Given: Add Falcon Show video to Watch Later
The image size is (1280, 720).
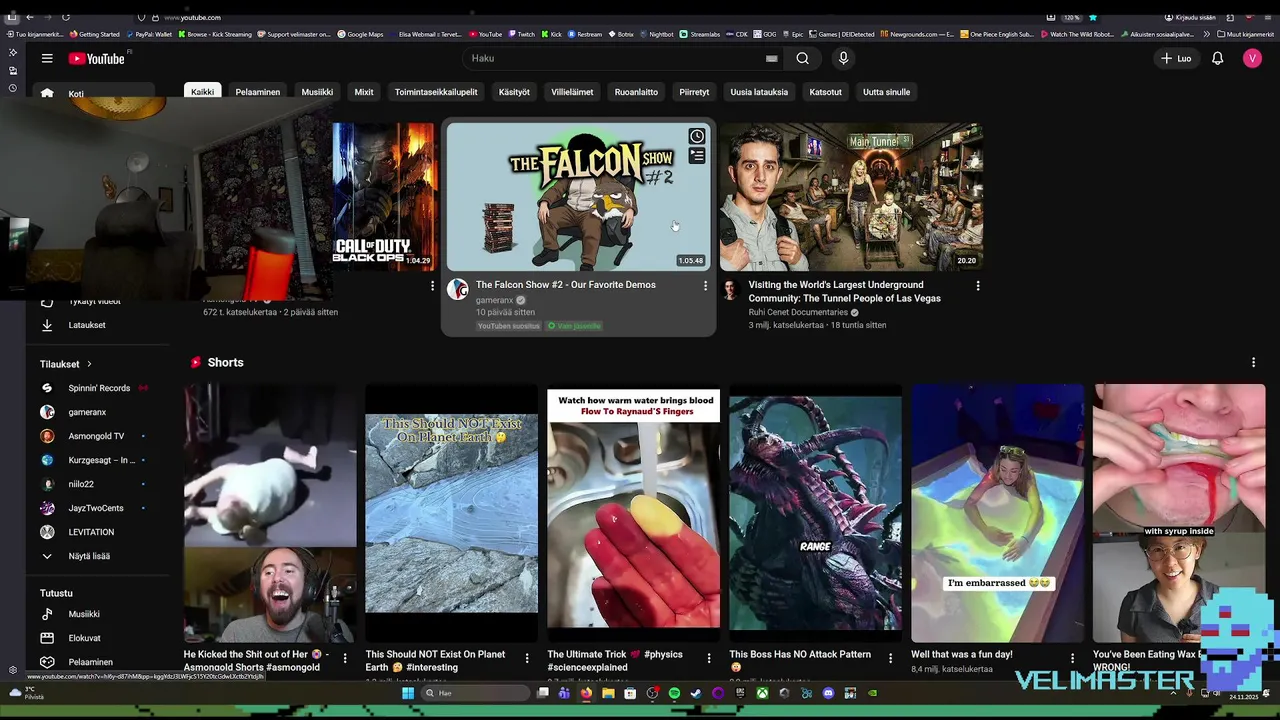Looking at the screenshot, I should tap(697, 136).
